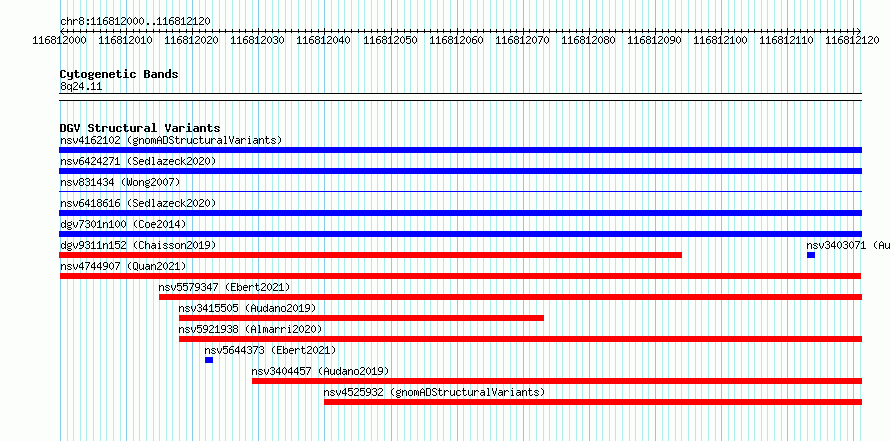This screenshot has height=441, width=890.
Task: Click the small nsv3403071 blue marker
Action: tap(811, 255)
